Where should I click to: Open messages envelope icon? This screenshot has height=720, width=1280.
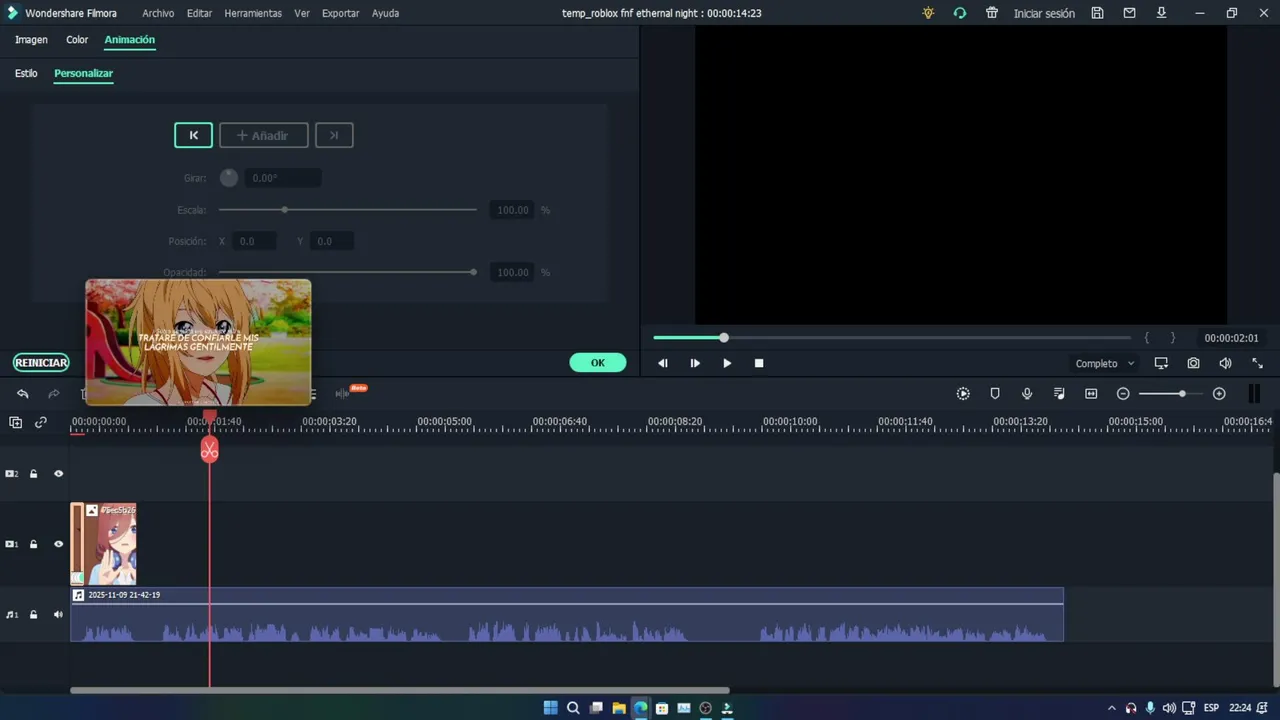[1129, 13]
